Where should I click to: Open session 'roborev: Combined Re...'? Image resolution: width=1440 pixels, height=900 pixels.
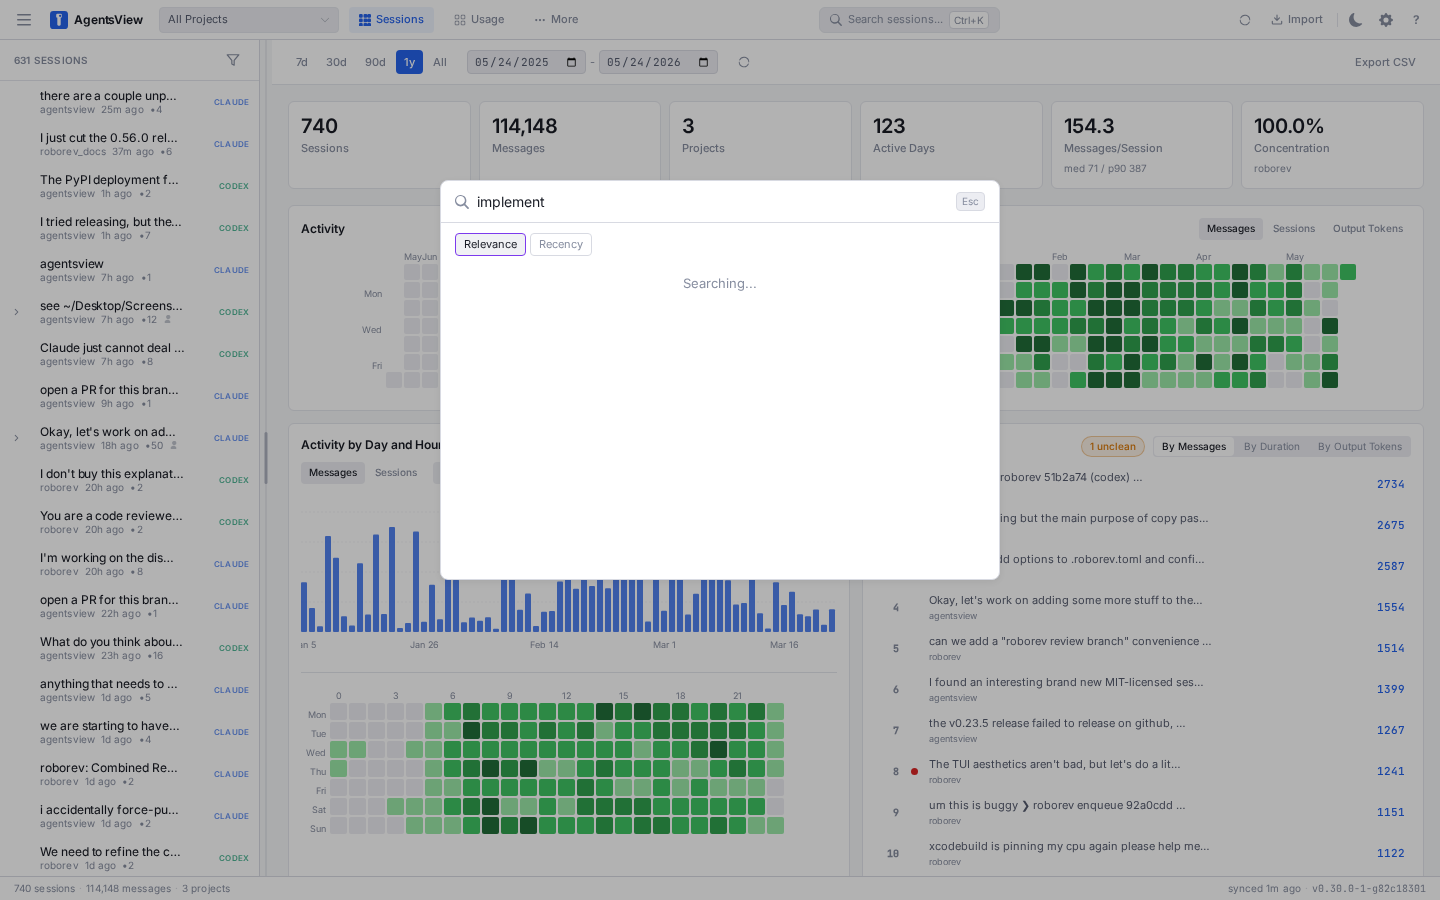click(x=130, y=774)
